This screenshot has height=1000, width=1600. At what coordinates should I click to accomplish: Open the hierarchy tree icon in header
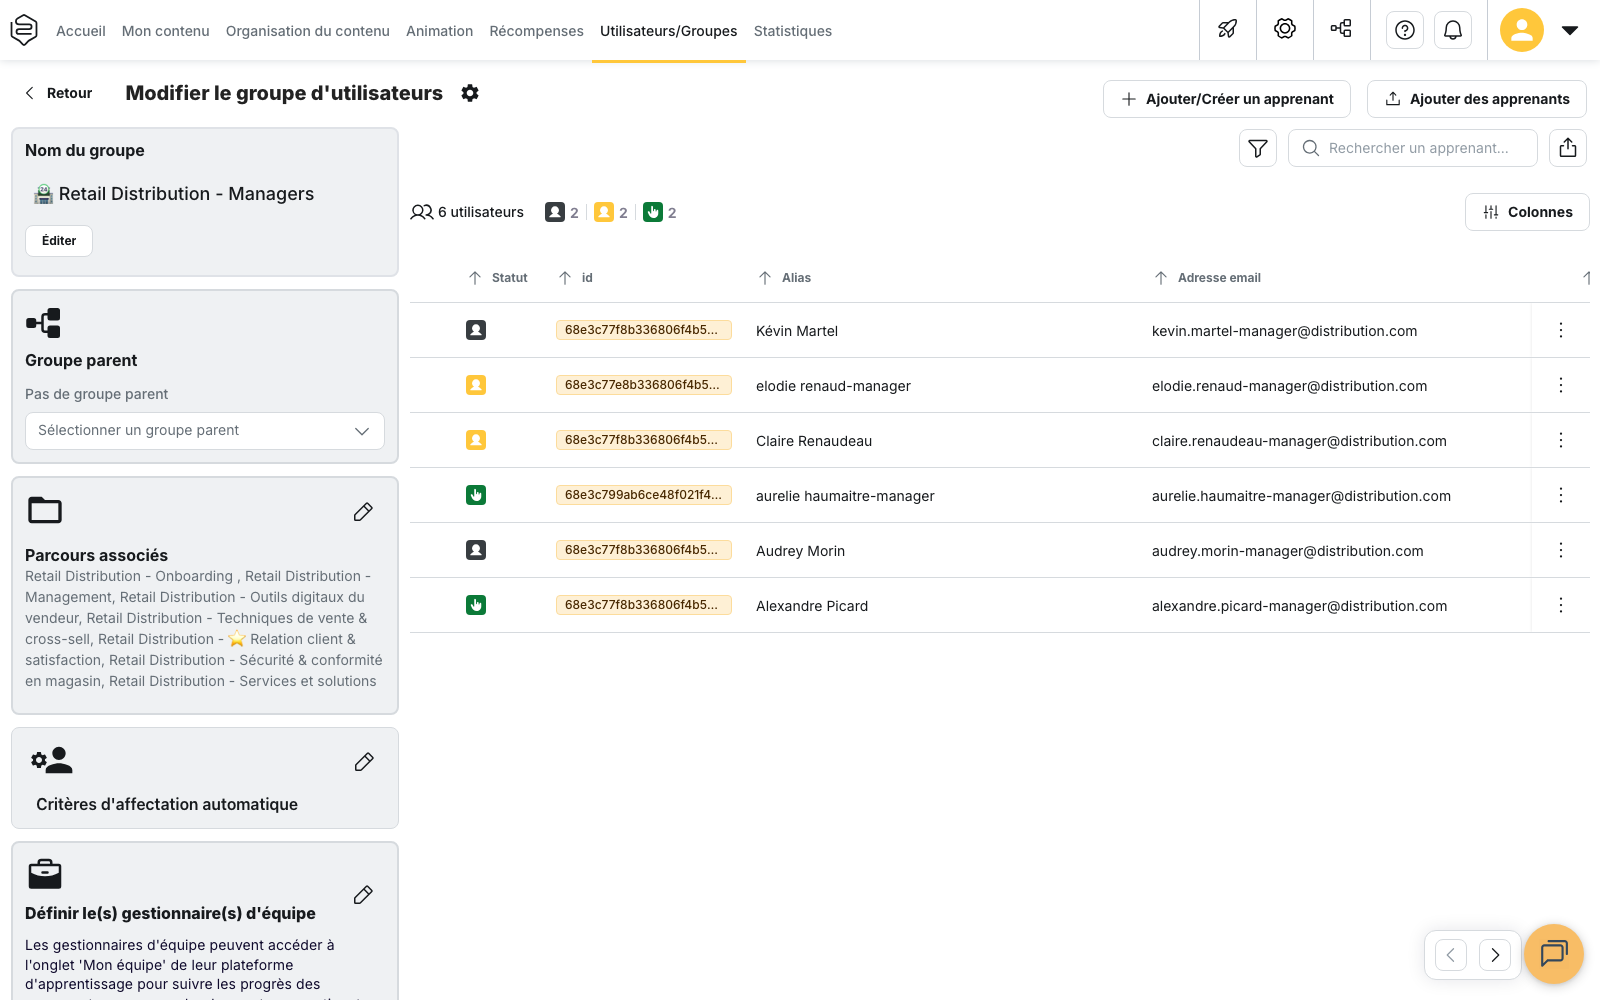(x=1341, y=29)
